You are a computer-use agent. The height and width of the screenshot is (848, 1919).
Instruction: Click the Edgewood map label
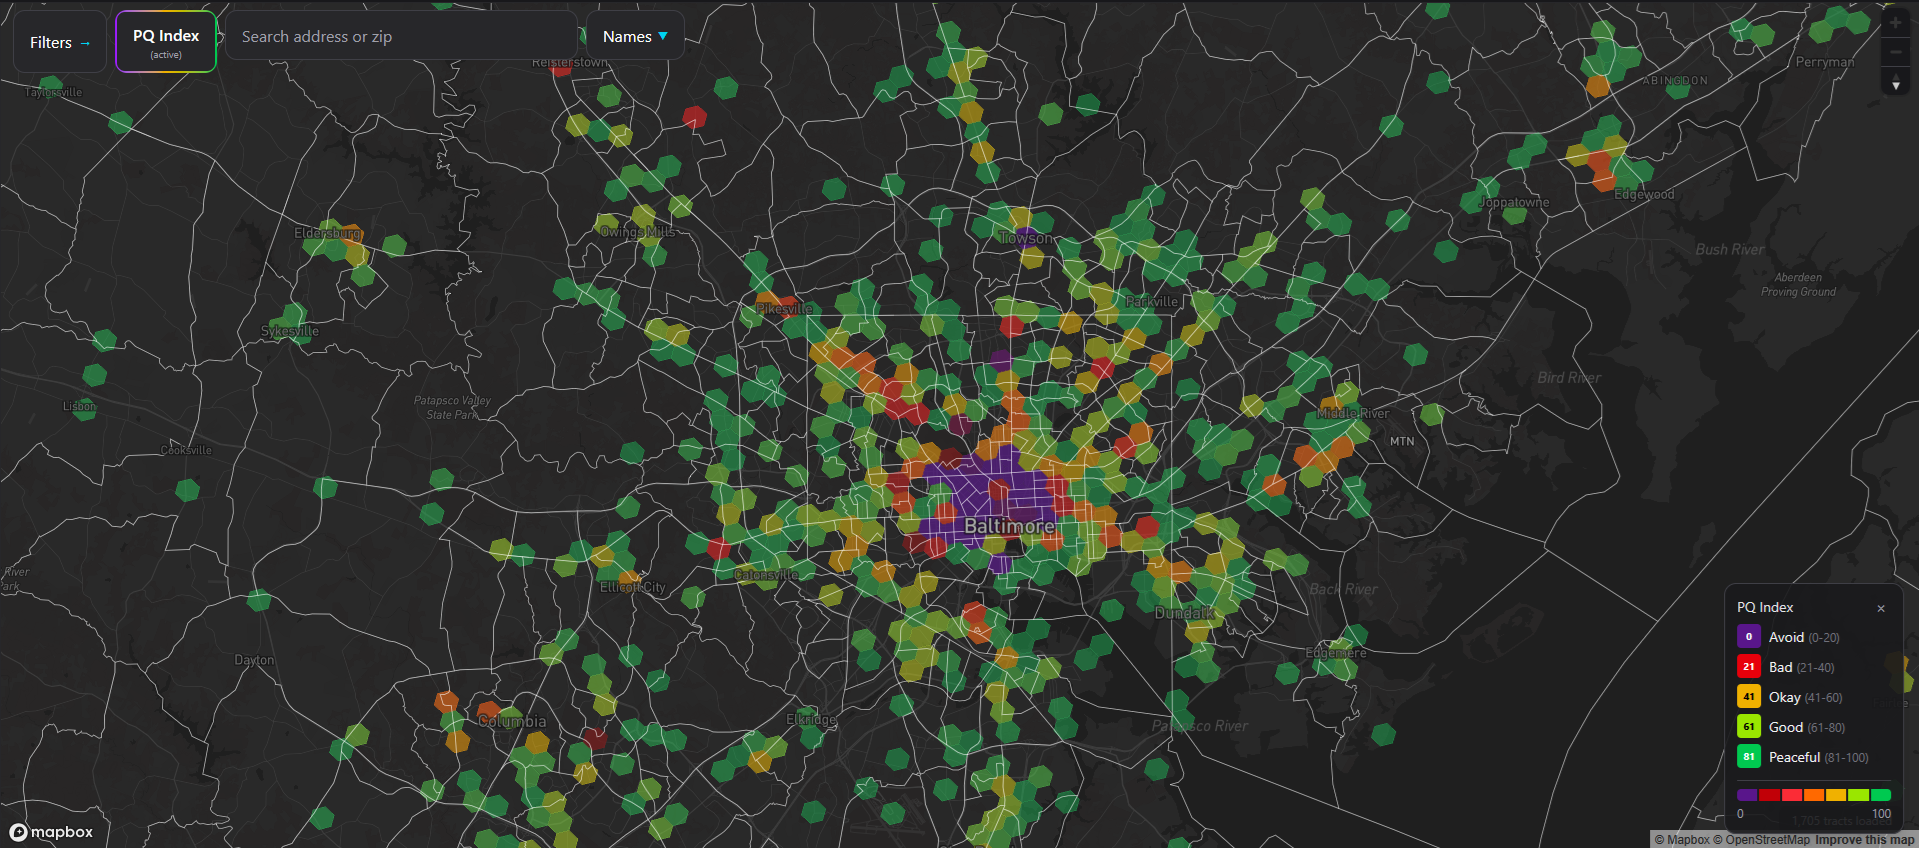(1644, 194)
